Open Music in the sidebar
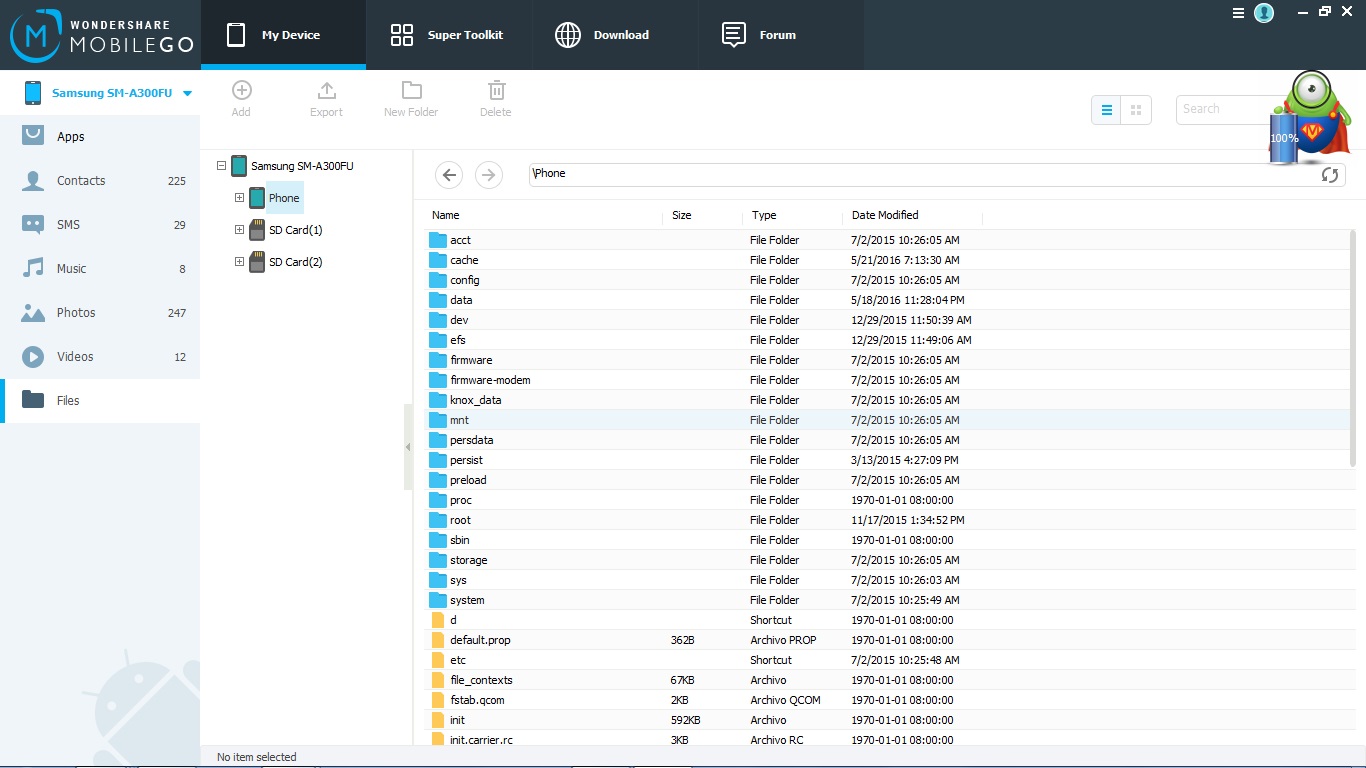 click(x=100, y=268)
